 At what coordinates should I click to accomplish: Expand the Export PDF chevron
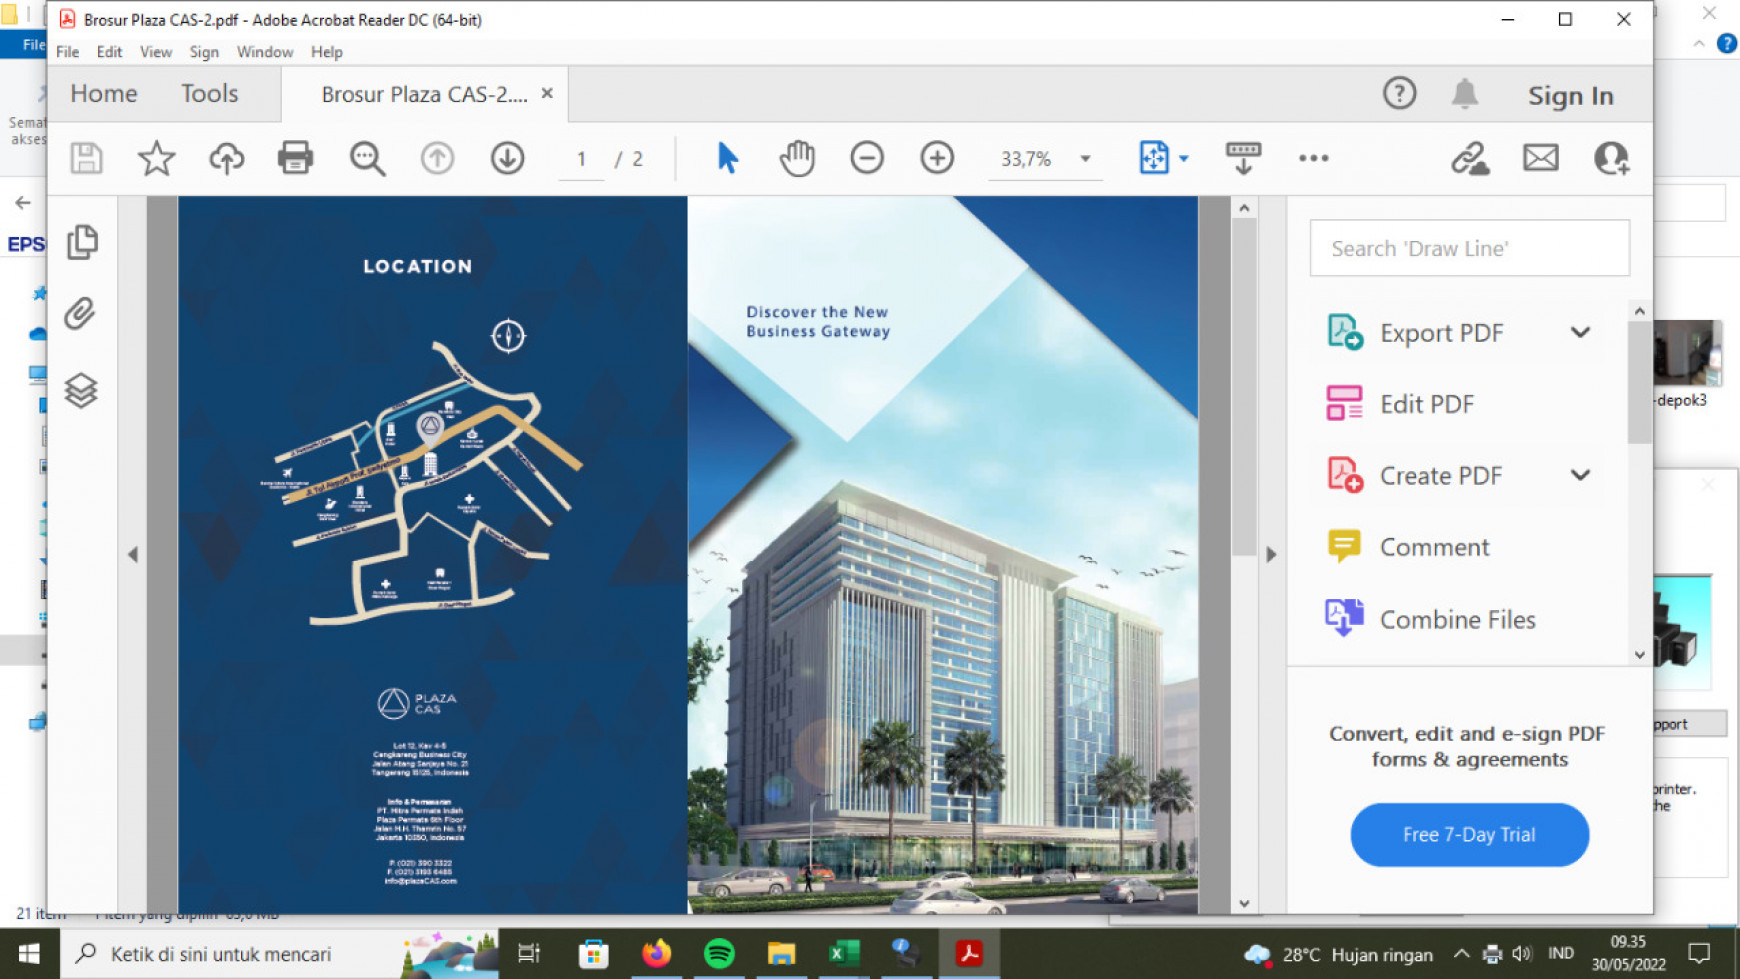click(x=1580, y=332)
